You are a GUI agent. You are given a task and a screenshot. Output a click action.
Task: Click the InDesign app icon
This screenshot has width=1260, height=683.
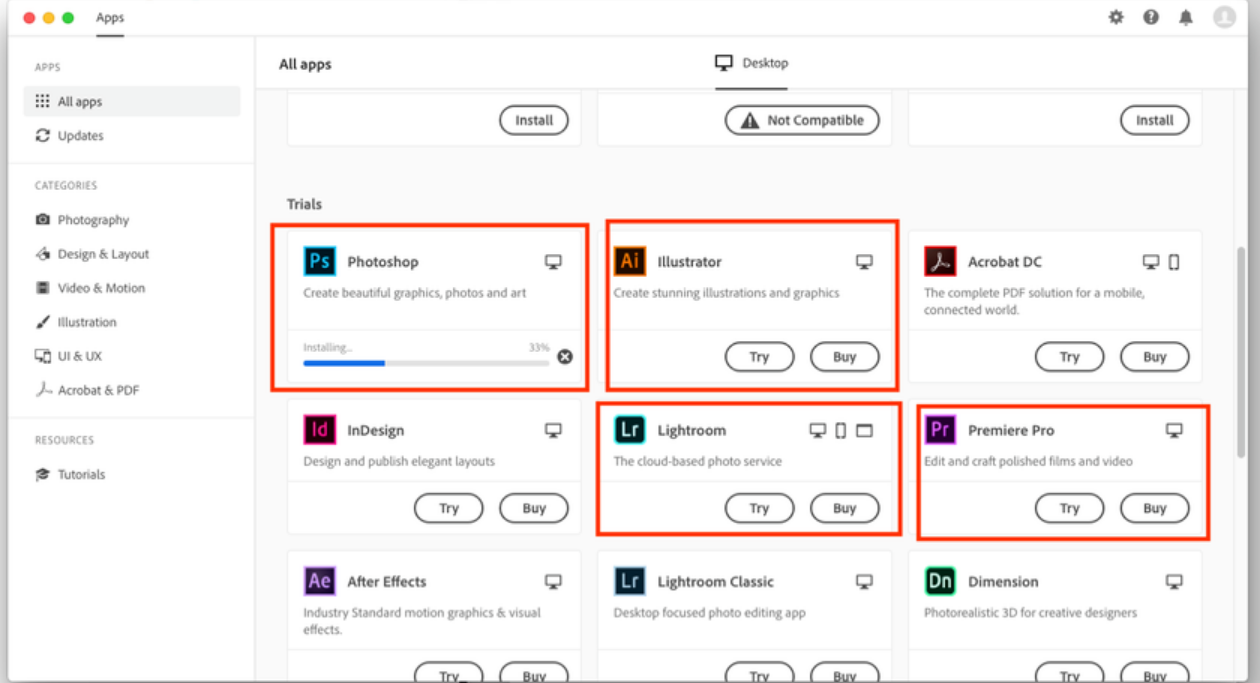320,430
